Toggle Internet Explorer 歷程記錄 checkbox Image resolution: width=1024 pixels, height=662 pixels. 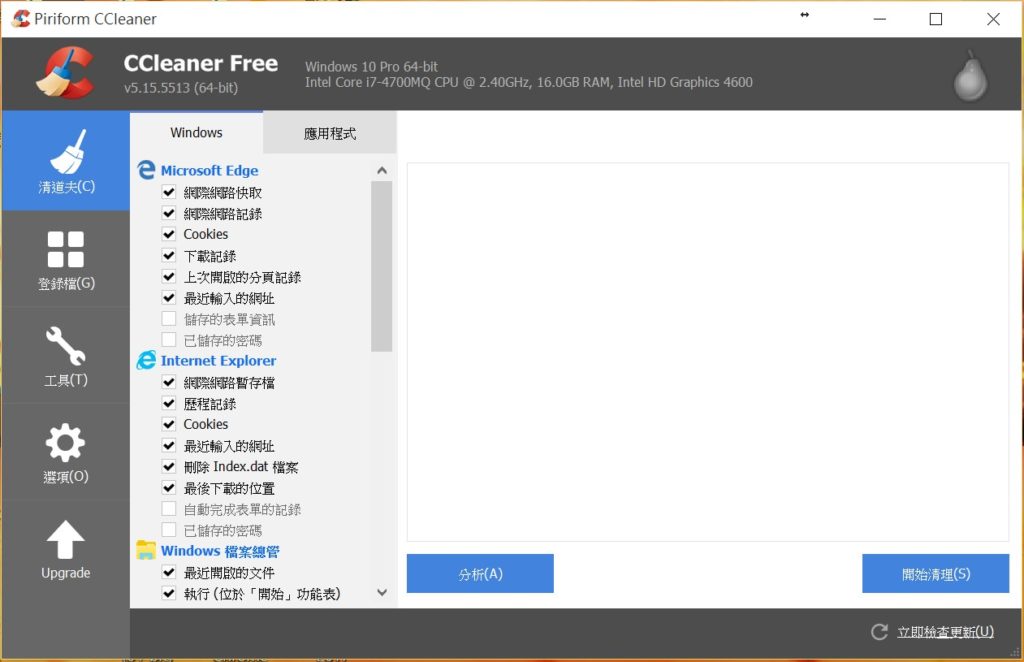[x=168, y=403]
